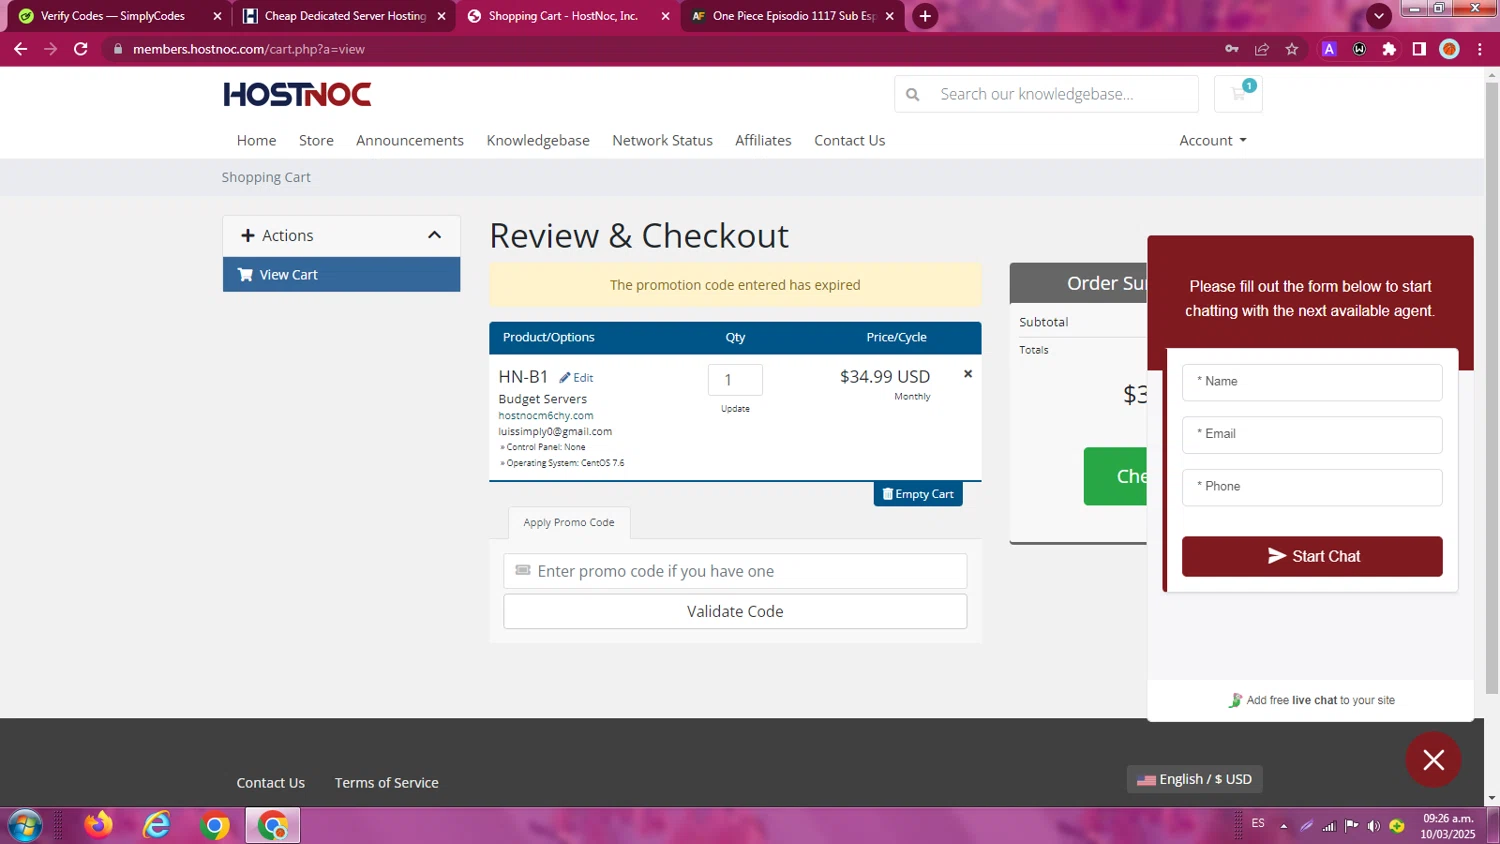Screen dimensions: 1500x844
Task: Click the Start Chat button
Action: [1312, 556]
